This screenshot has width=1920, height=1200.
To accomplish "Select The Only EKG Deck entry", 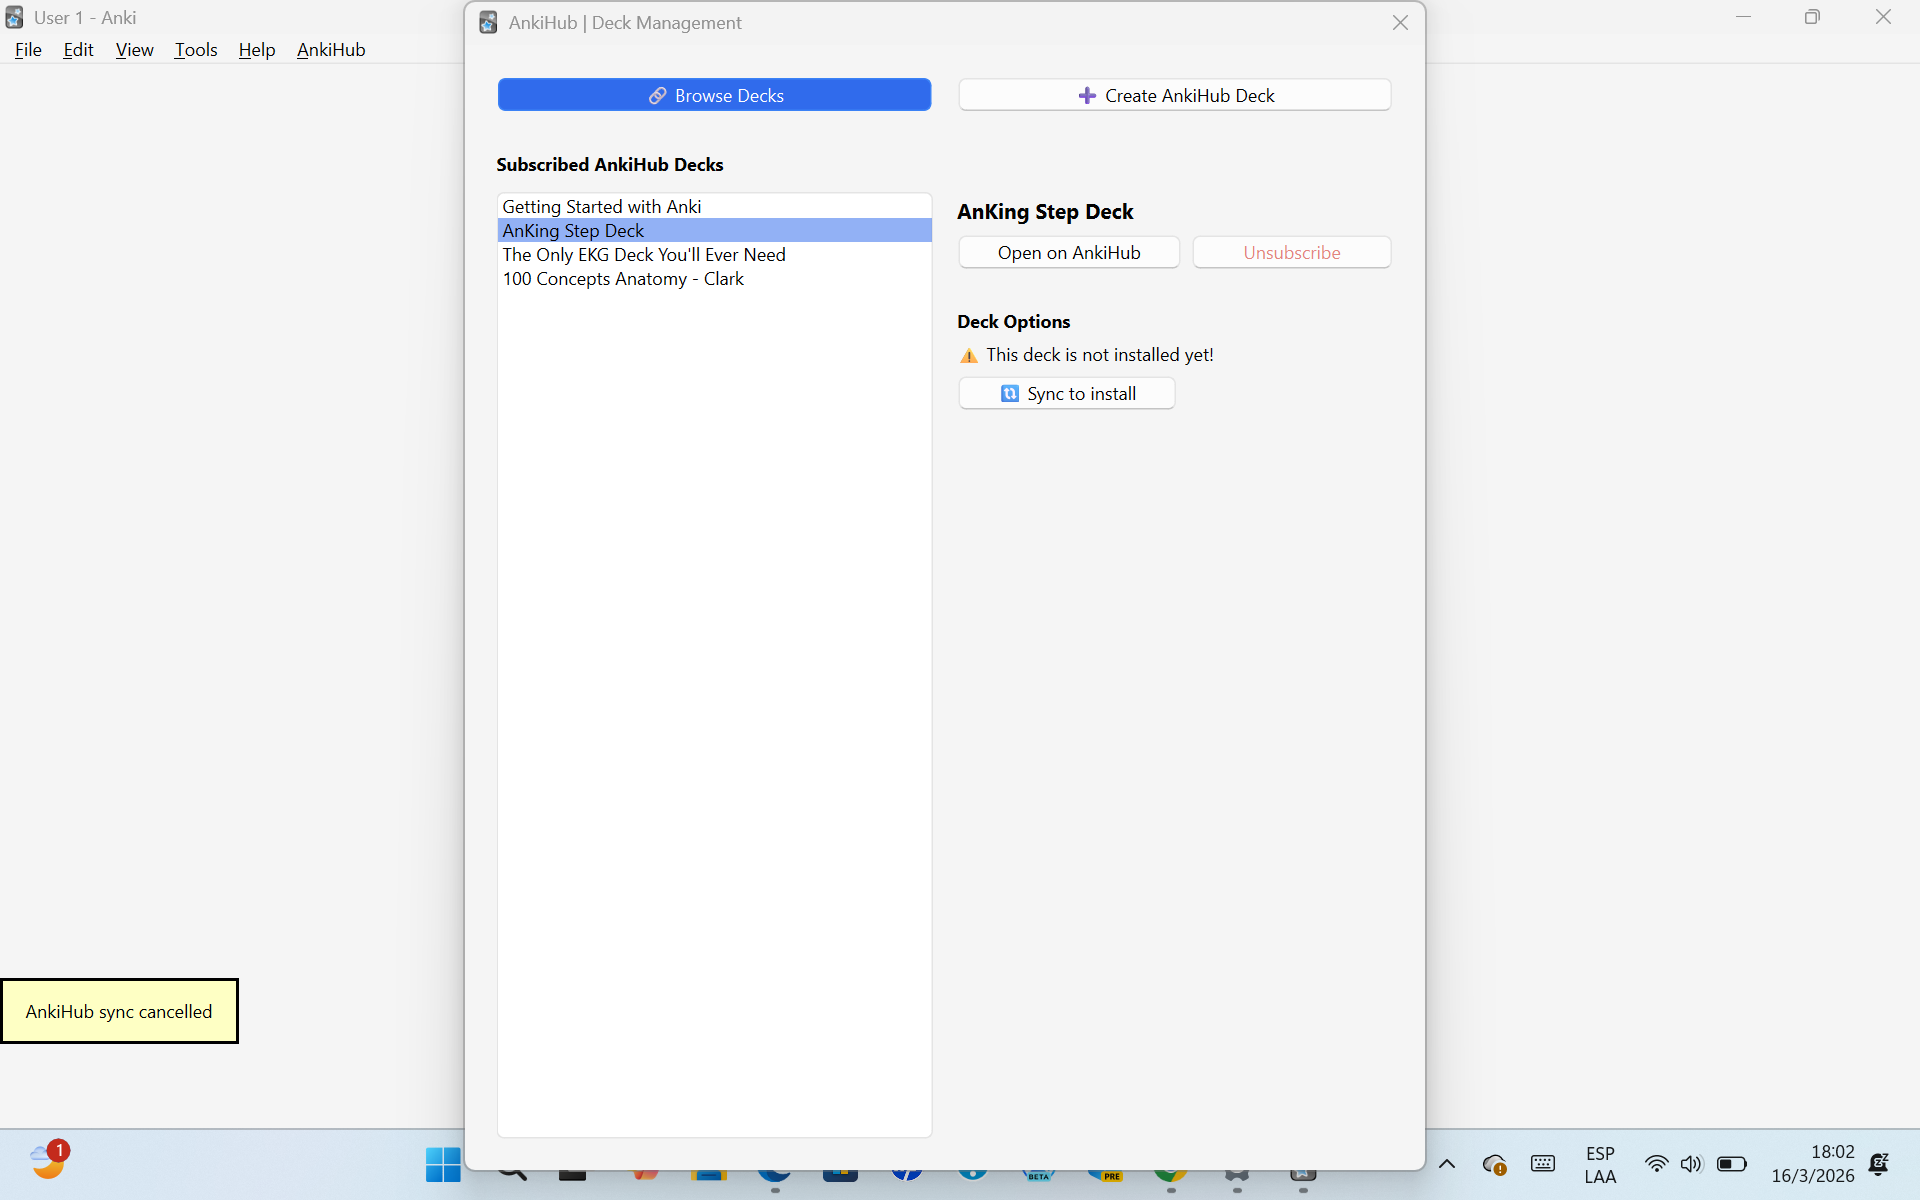I will click(x=643, y=254).
